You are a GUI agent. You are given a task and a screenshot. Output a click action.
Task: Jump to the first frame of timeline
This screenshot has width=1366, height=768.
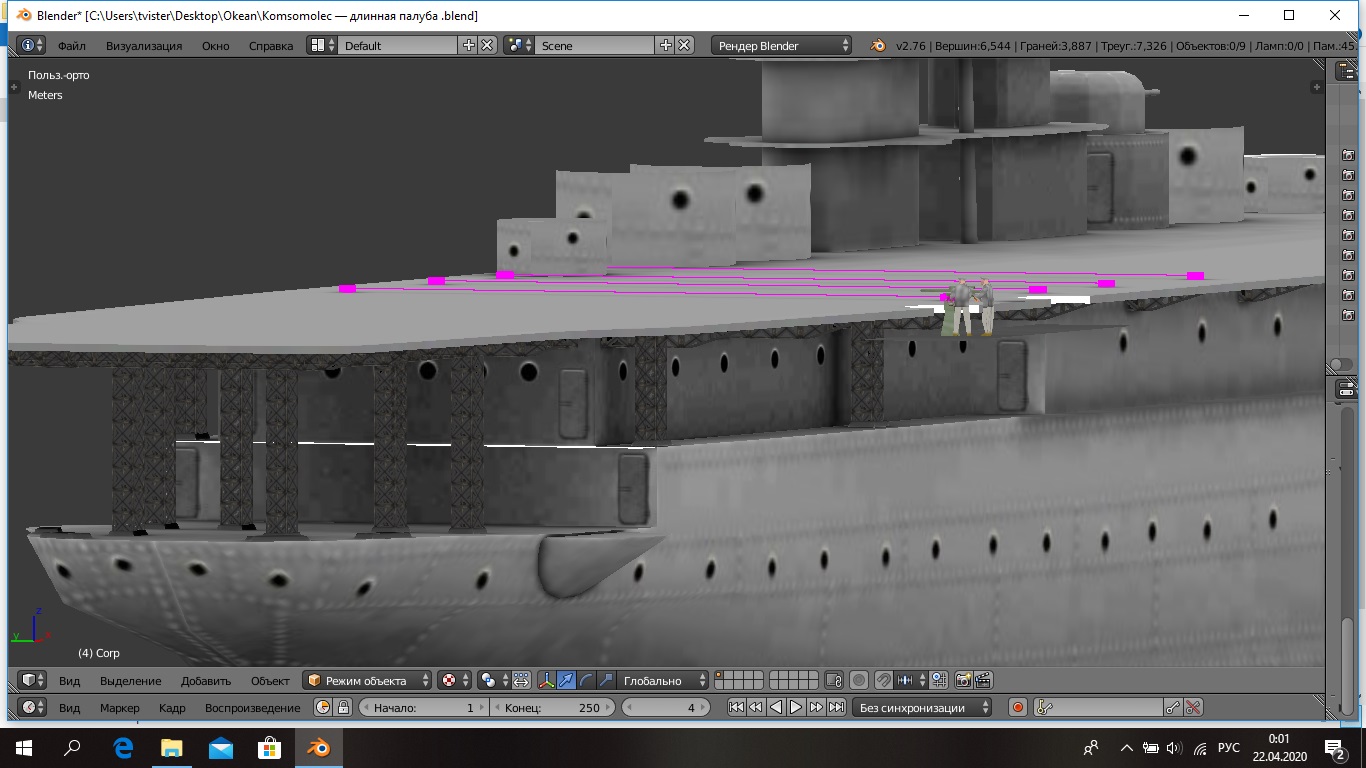click(x=736, y=707)
